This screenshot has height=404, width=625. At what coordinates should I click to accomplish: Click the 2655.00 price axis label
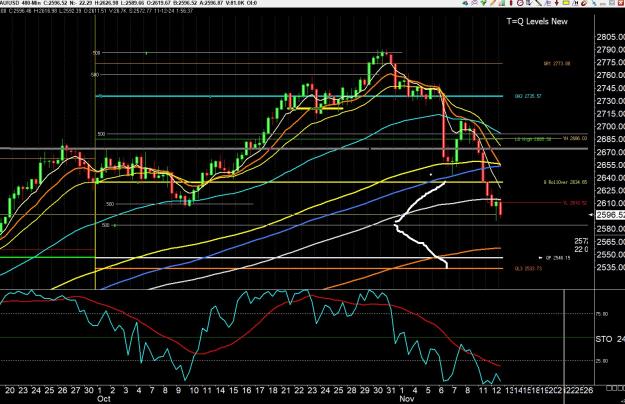point(611,165)
